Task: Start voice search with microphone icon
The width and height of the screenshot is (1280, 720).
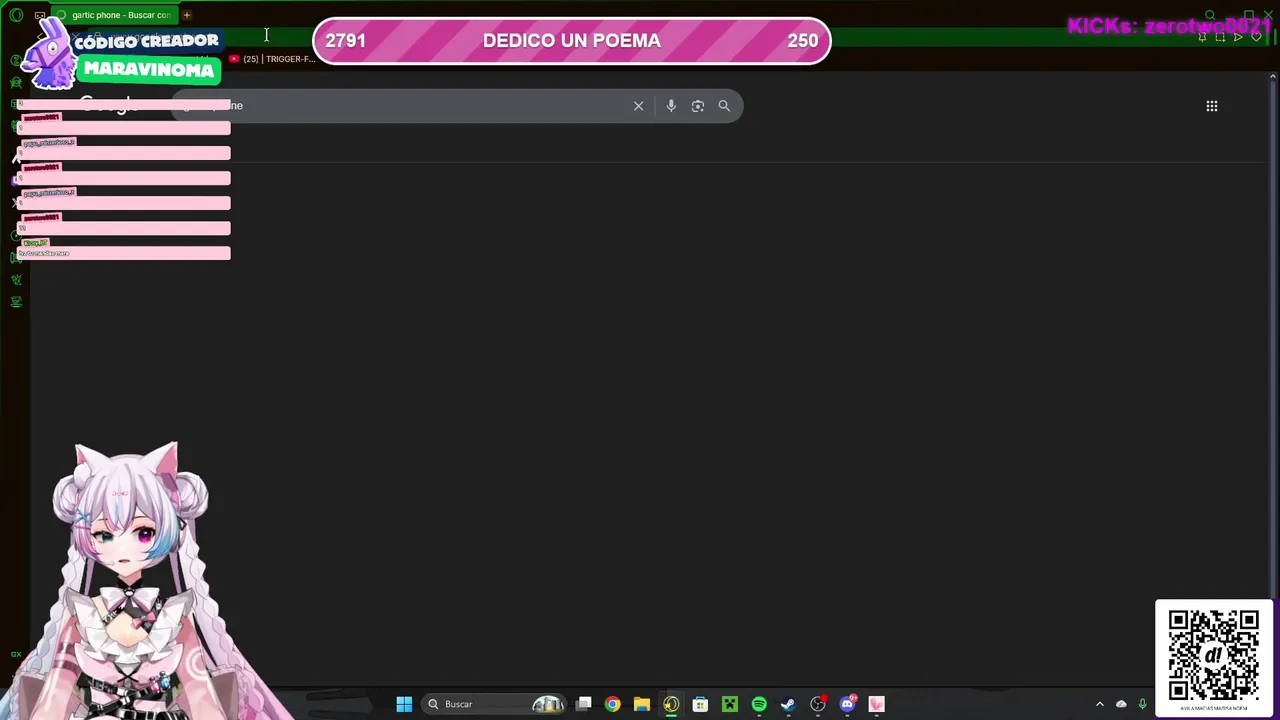Action: pos(671,106)
